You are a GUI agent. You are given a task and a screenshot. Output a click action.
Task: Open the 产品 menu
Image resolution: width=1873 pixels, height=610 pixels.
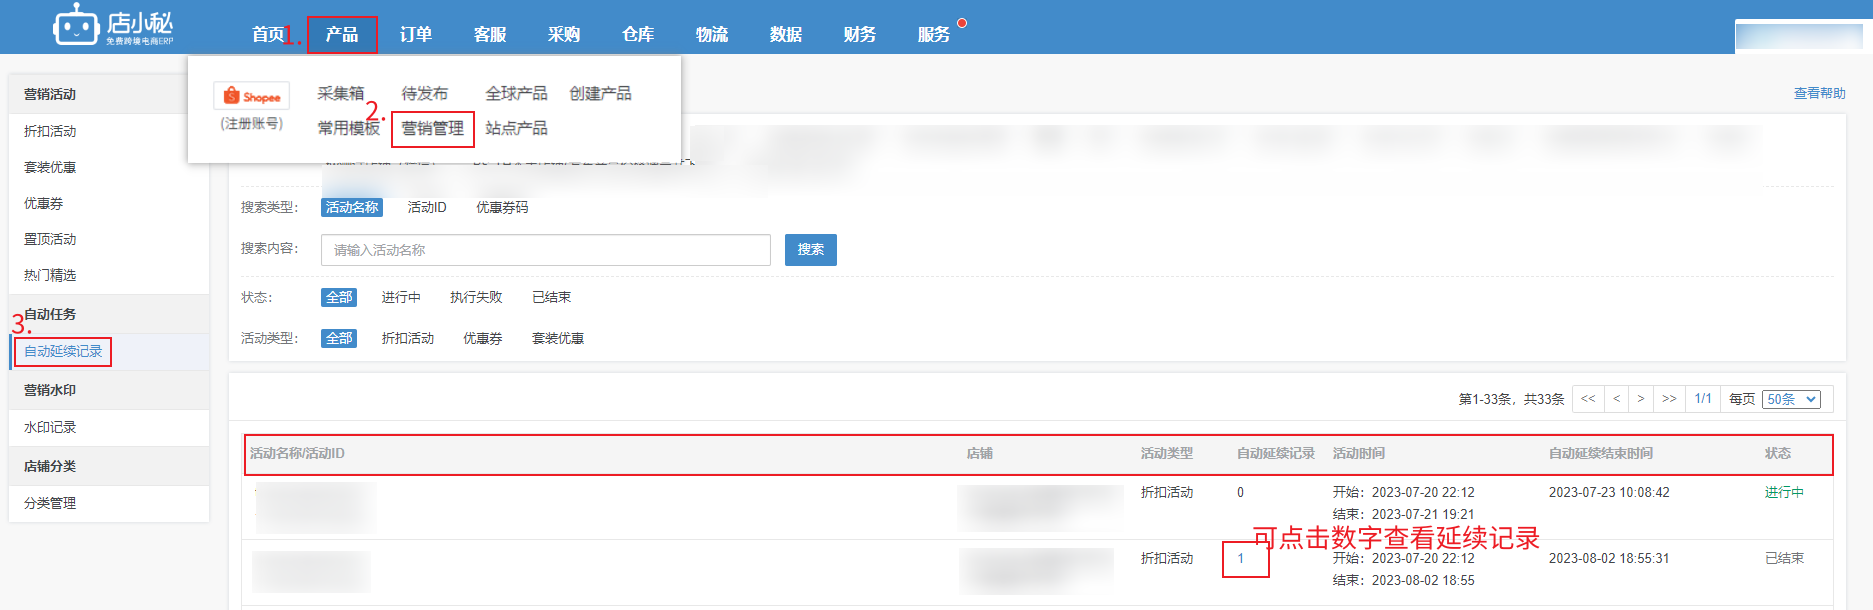342,34
